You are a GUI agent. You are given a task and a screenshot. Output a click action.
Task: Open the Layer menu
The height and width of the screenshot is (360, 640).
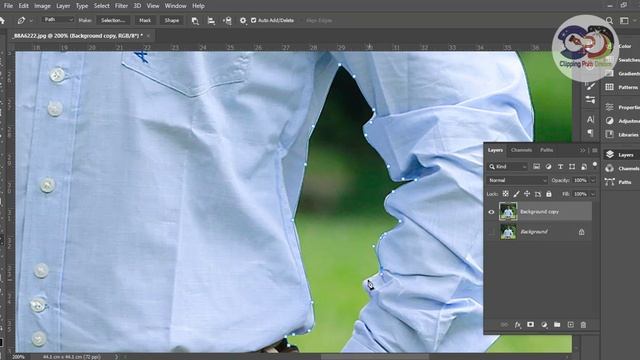(63, 6)
